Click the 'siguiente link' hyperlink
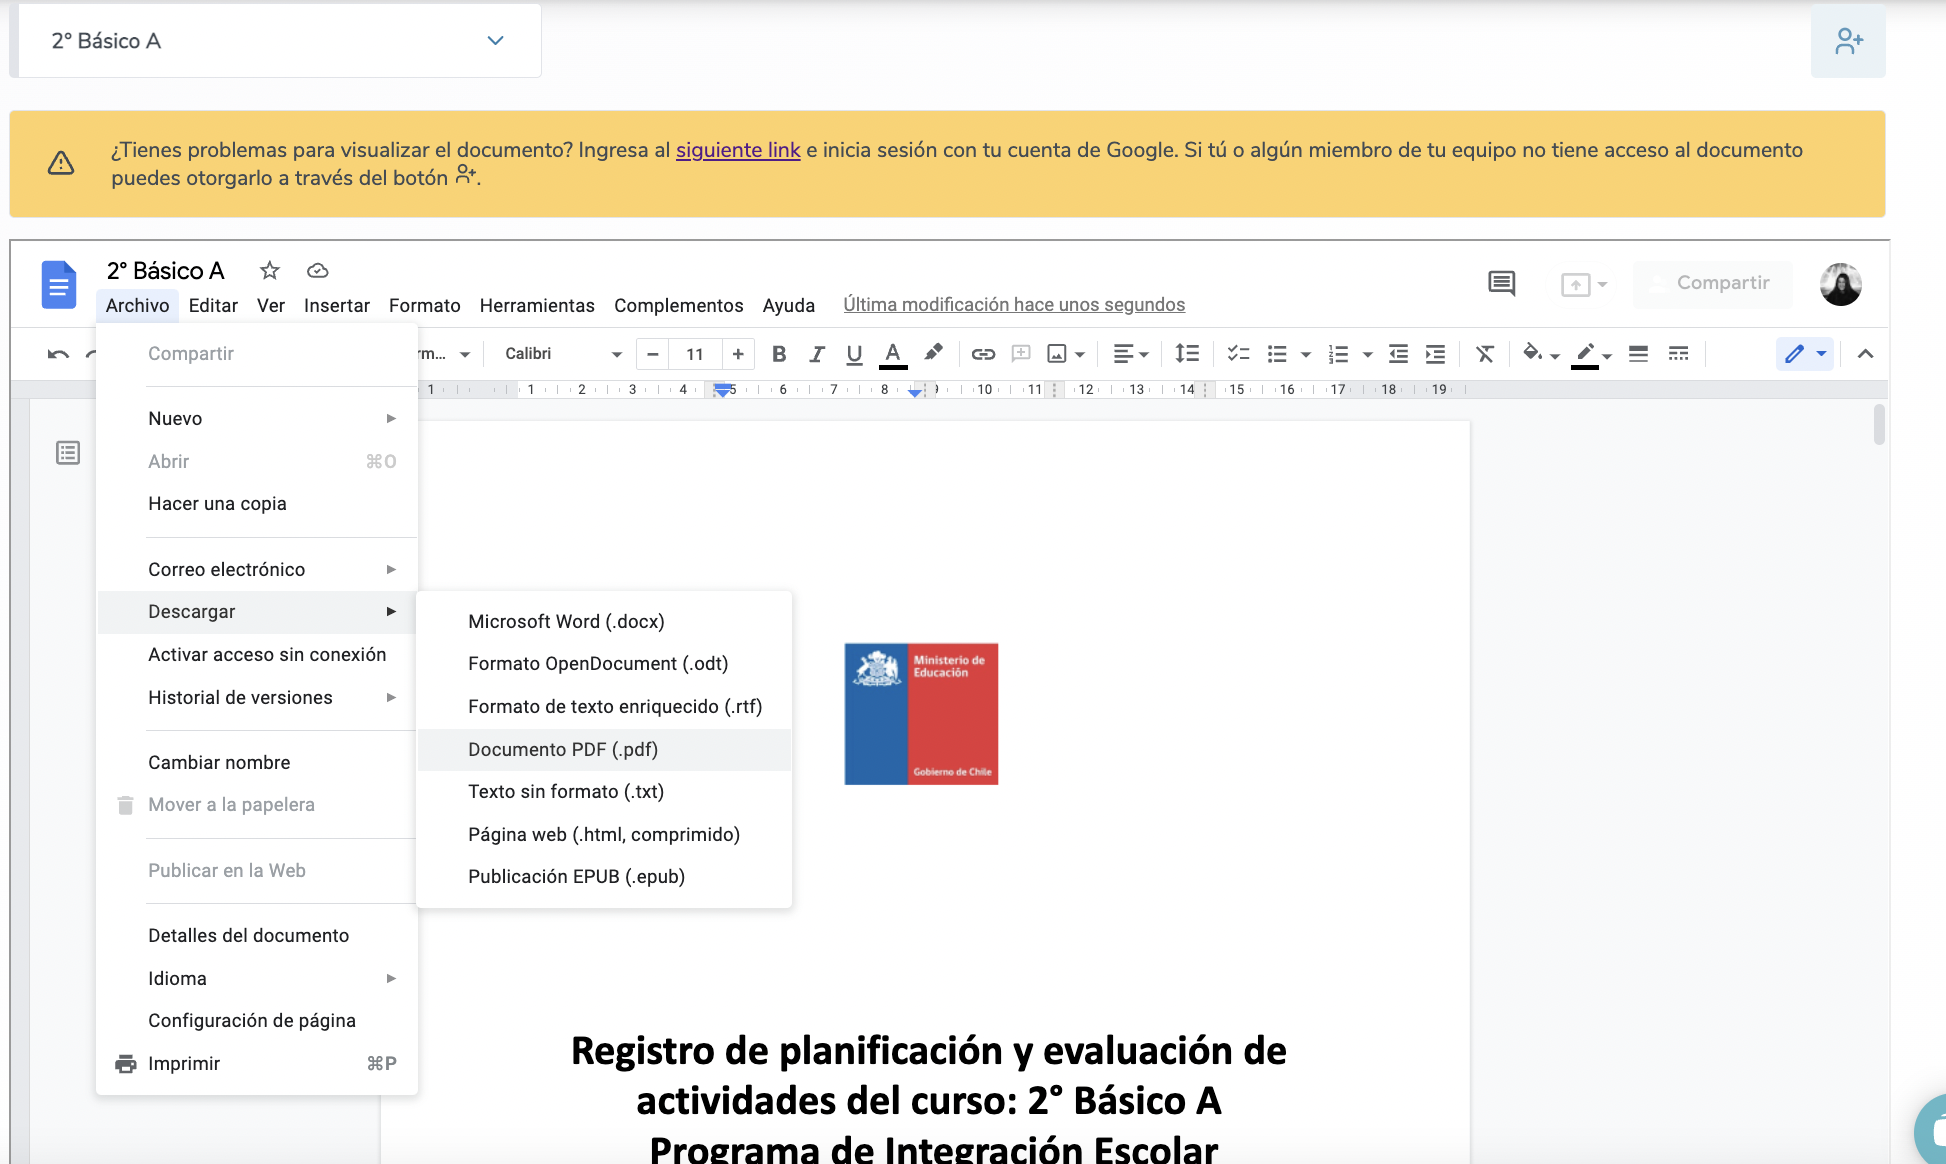 coord(738,150)
